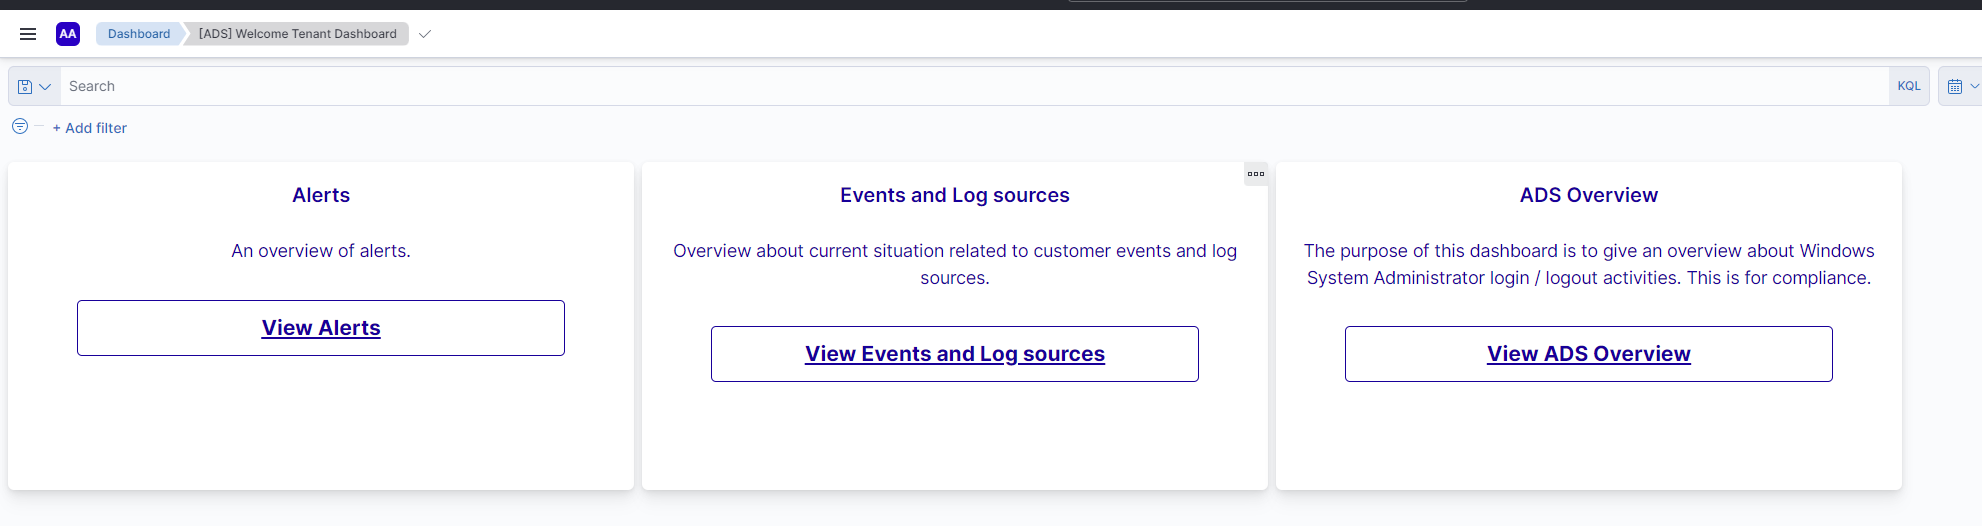Click the calendar date picker icon
The image size is (1982, 526).
click(x=1955, y=87)
